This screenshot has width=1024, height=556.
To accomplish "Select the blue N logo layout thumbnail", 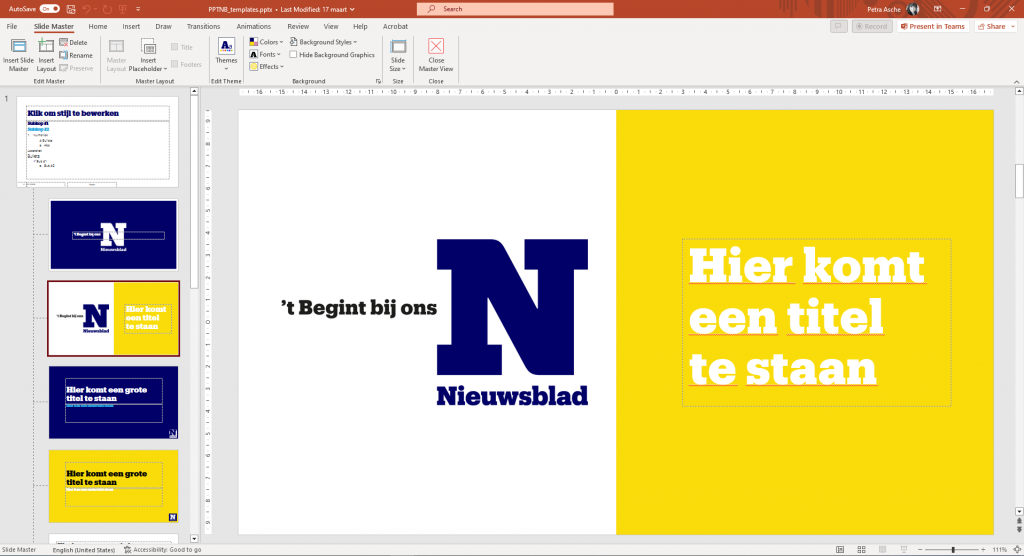I will [114, 235].
